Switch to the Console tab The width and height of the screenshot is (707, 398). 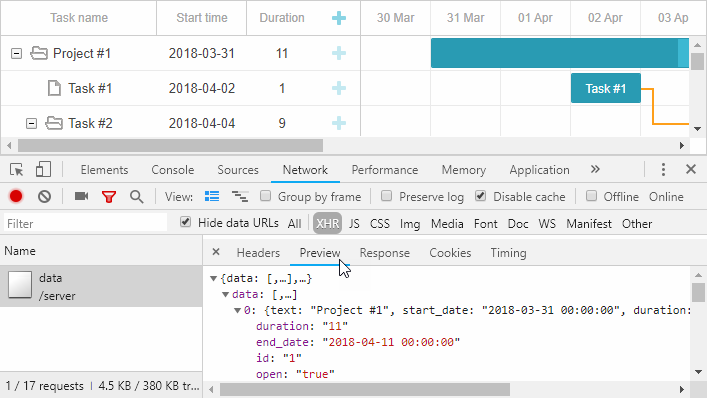173,170
